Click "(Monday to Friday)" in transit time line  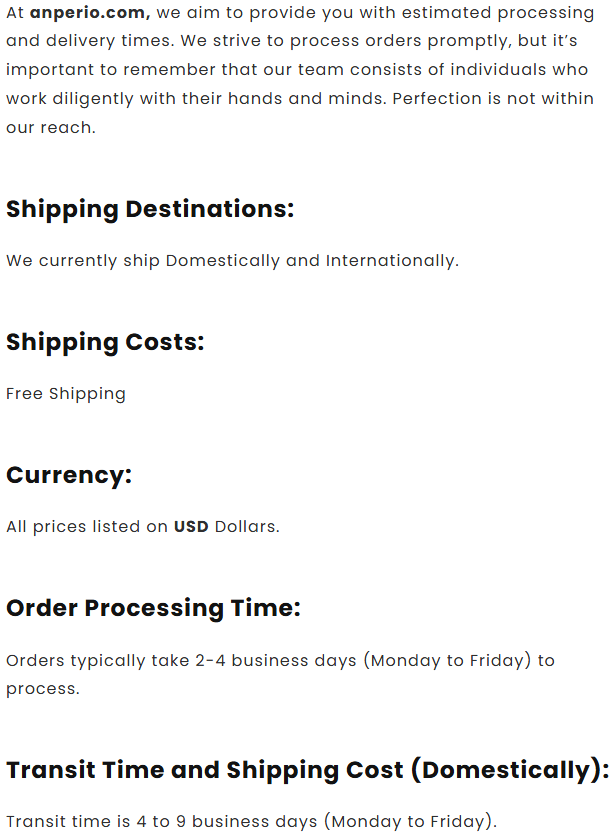pyautogui.click(x=410, y=822)
